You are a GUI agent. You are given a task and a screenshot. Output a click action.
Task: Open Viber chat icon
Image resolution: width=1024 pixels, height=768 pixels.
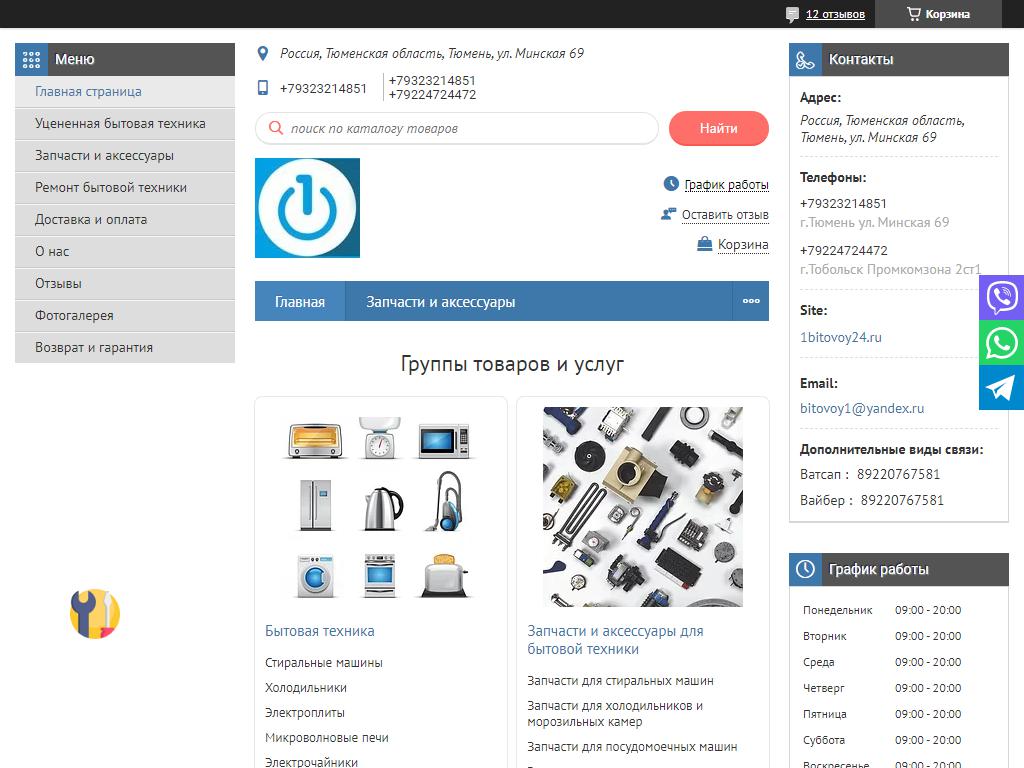(x=1001, y=297)
